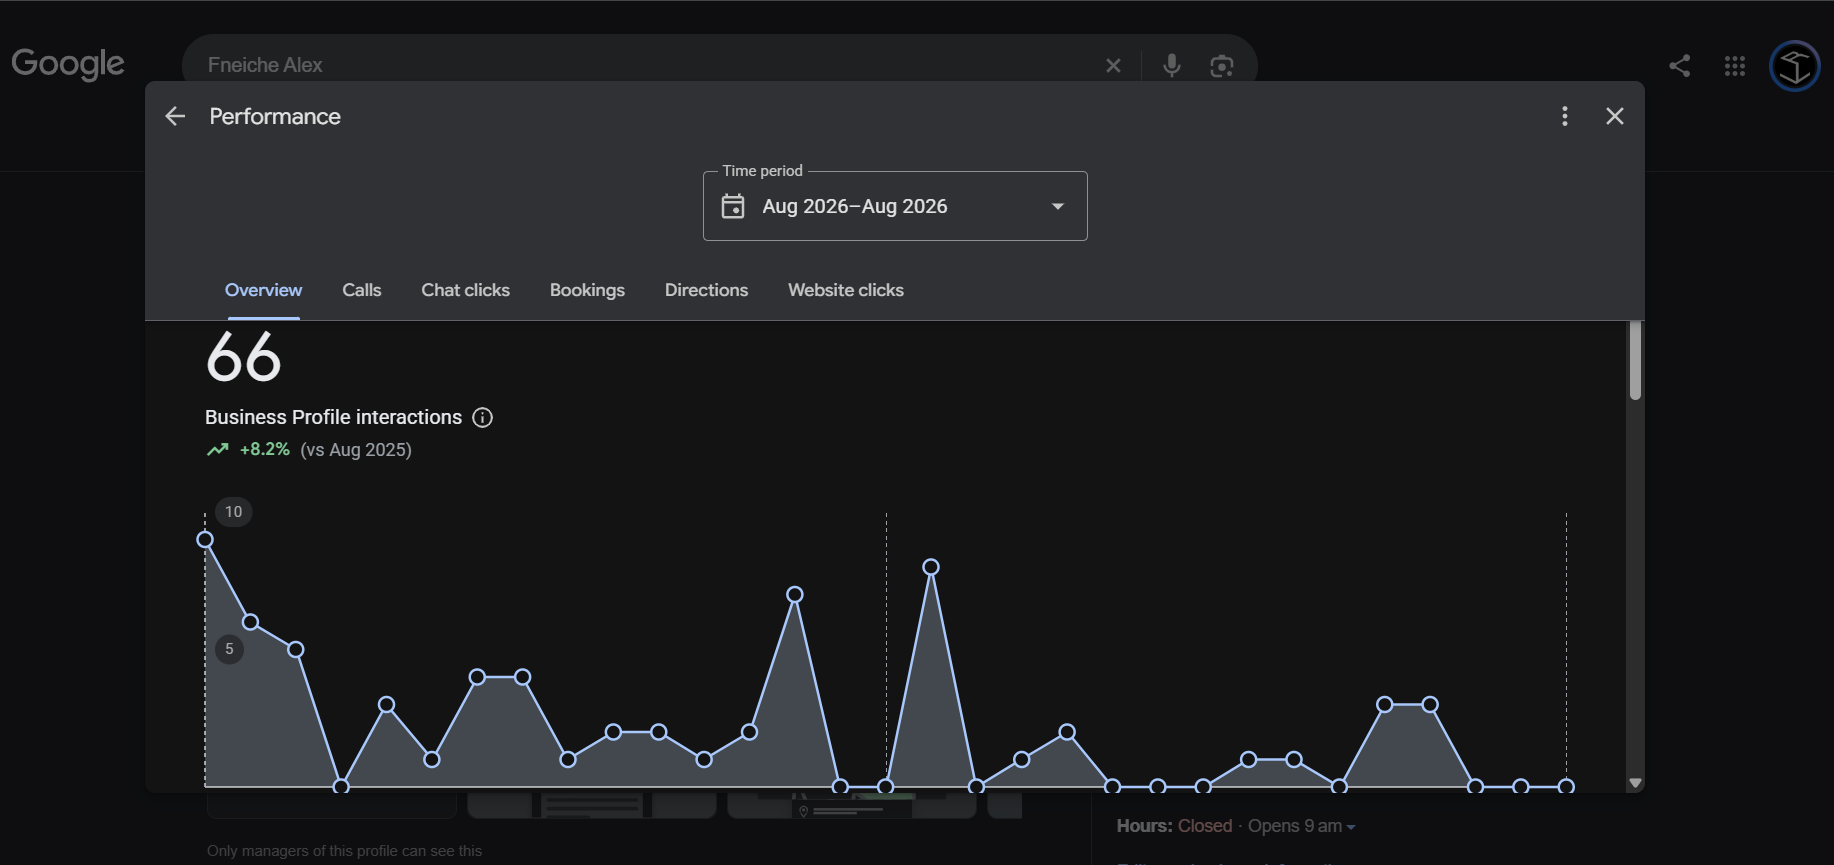Open the Chat clicks tab

click(466, 290)
